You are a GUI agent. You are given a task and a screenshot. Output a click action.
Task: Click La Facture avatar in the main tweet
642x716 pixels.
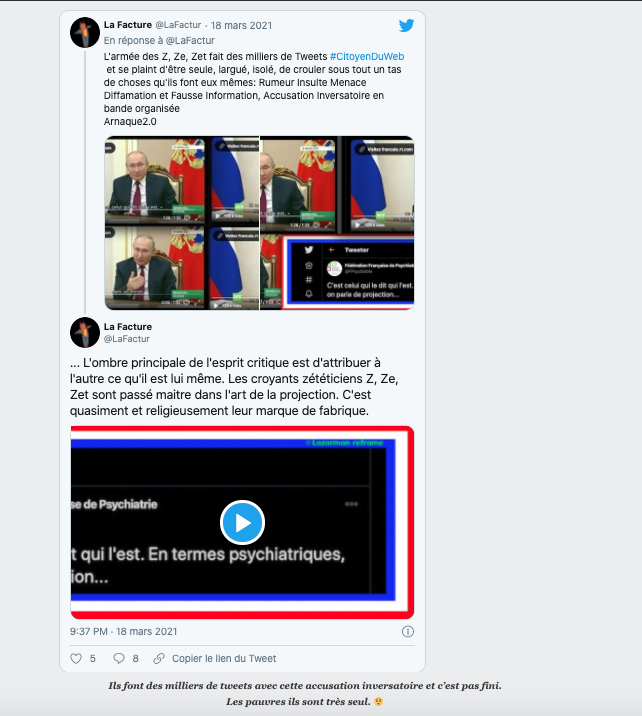click(85, 332)
